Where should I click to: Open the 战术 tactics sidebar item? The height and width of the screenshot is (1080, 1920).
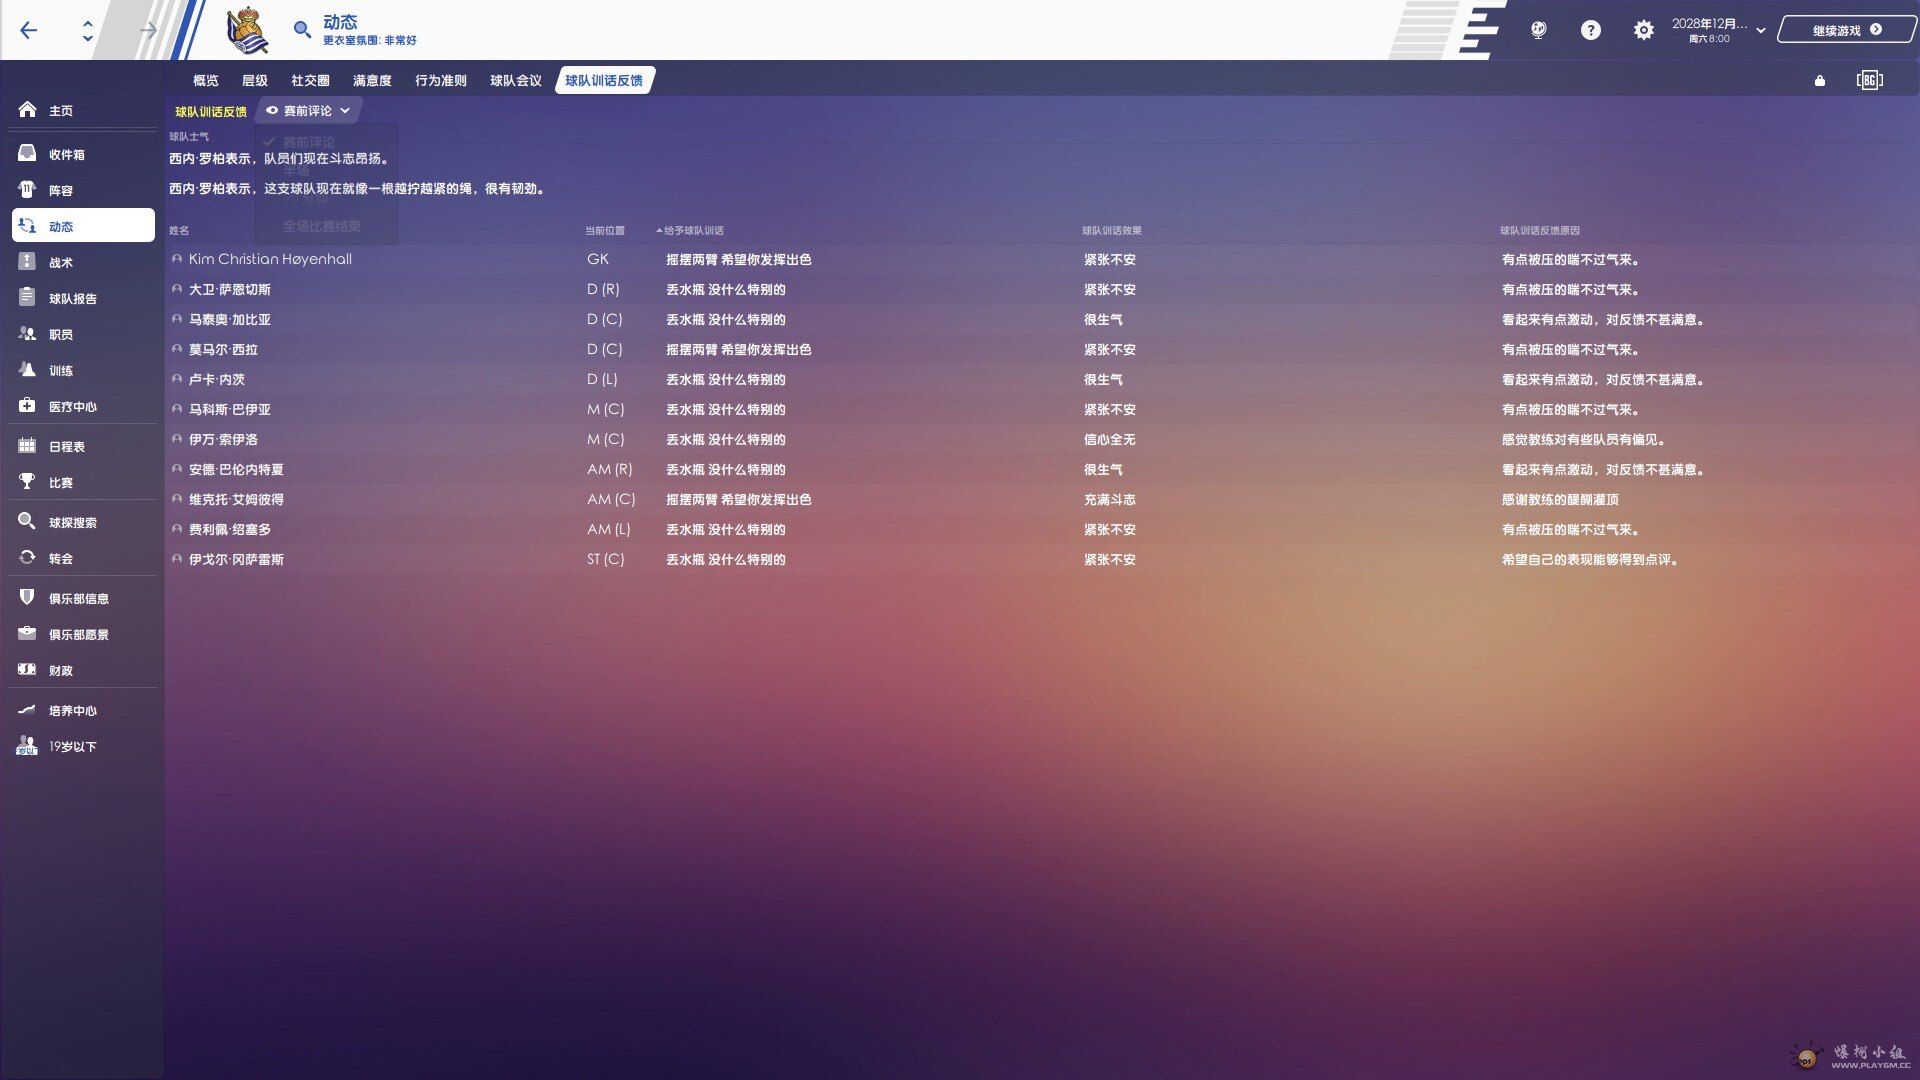[60, 262]
